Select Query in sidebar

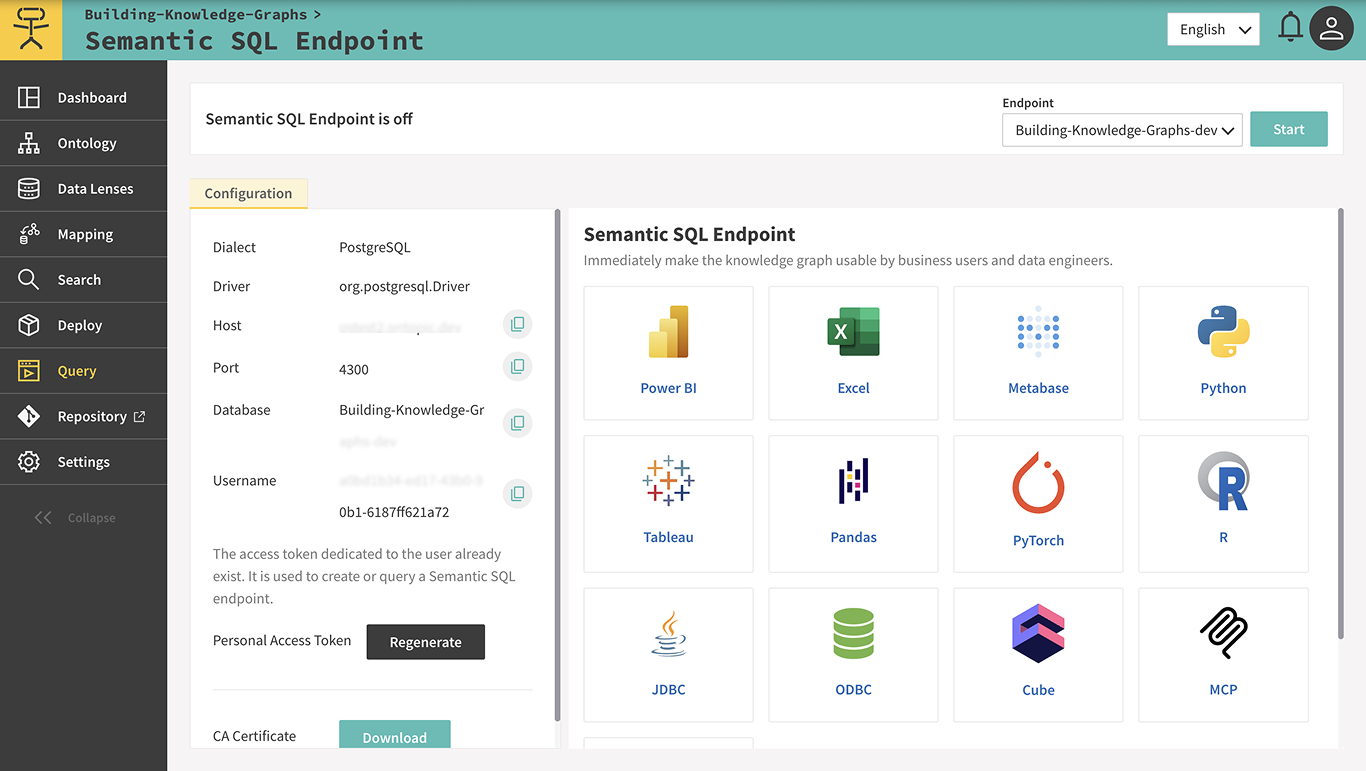tap(83, 371)
